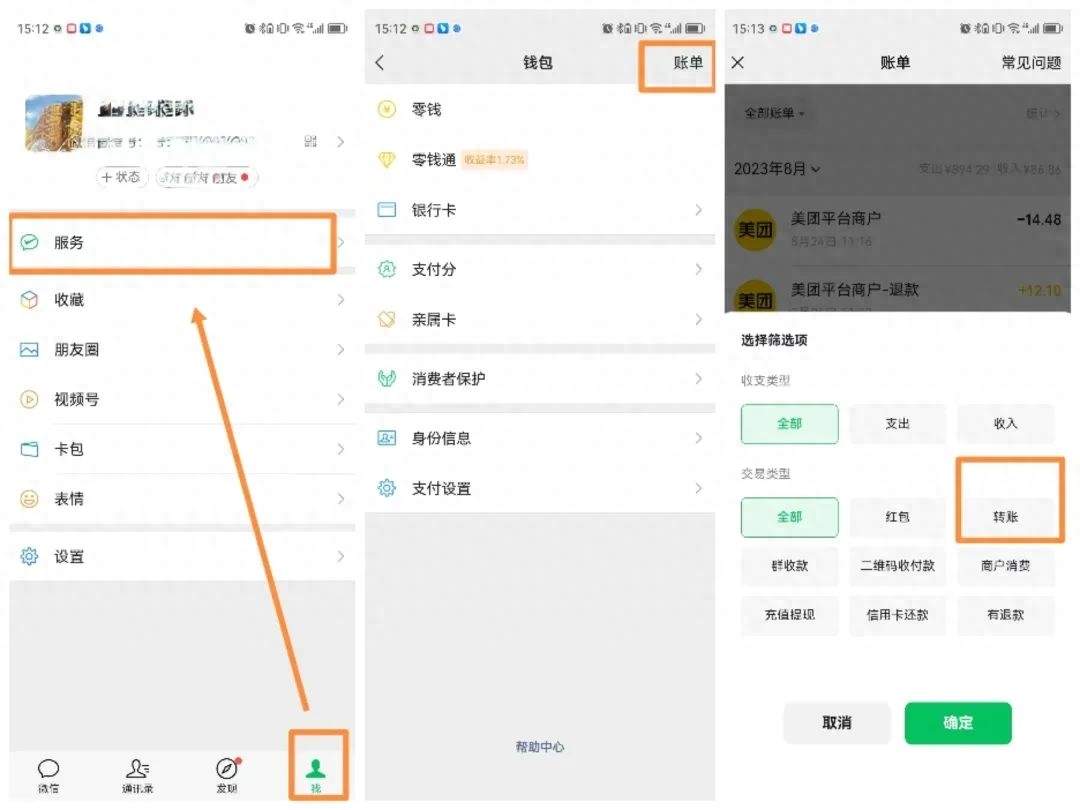Tap the profile avatar thumbnail
1080x810 pixels.
[x=53, y=124]
